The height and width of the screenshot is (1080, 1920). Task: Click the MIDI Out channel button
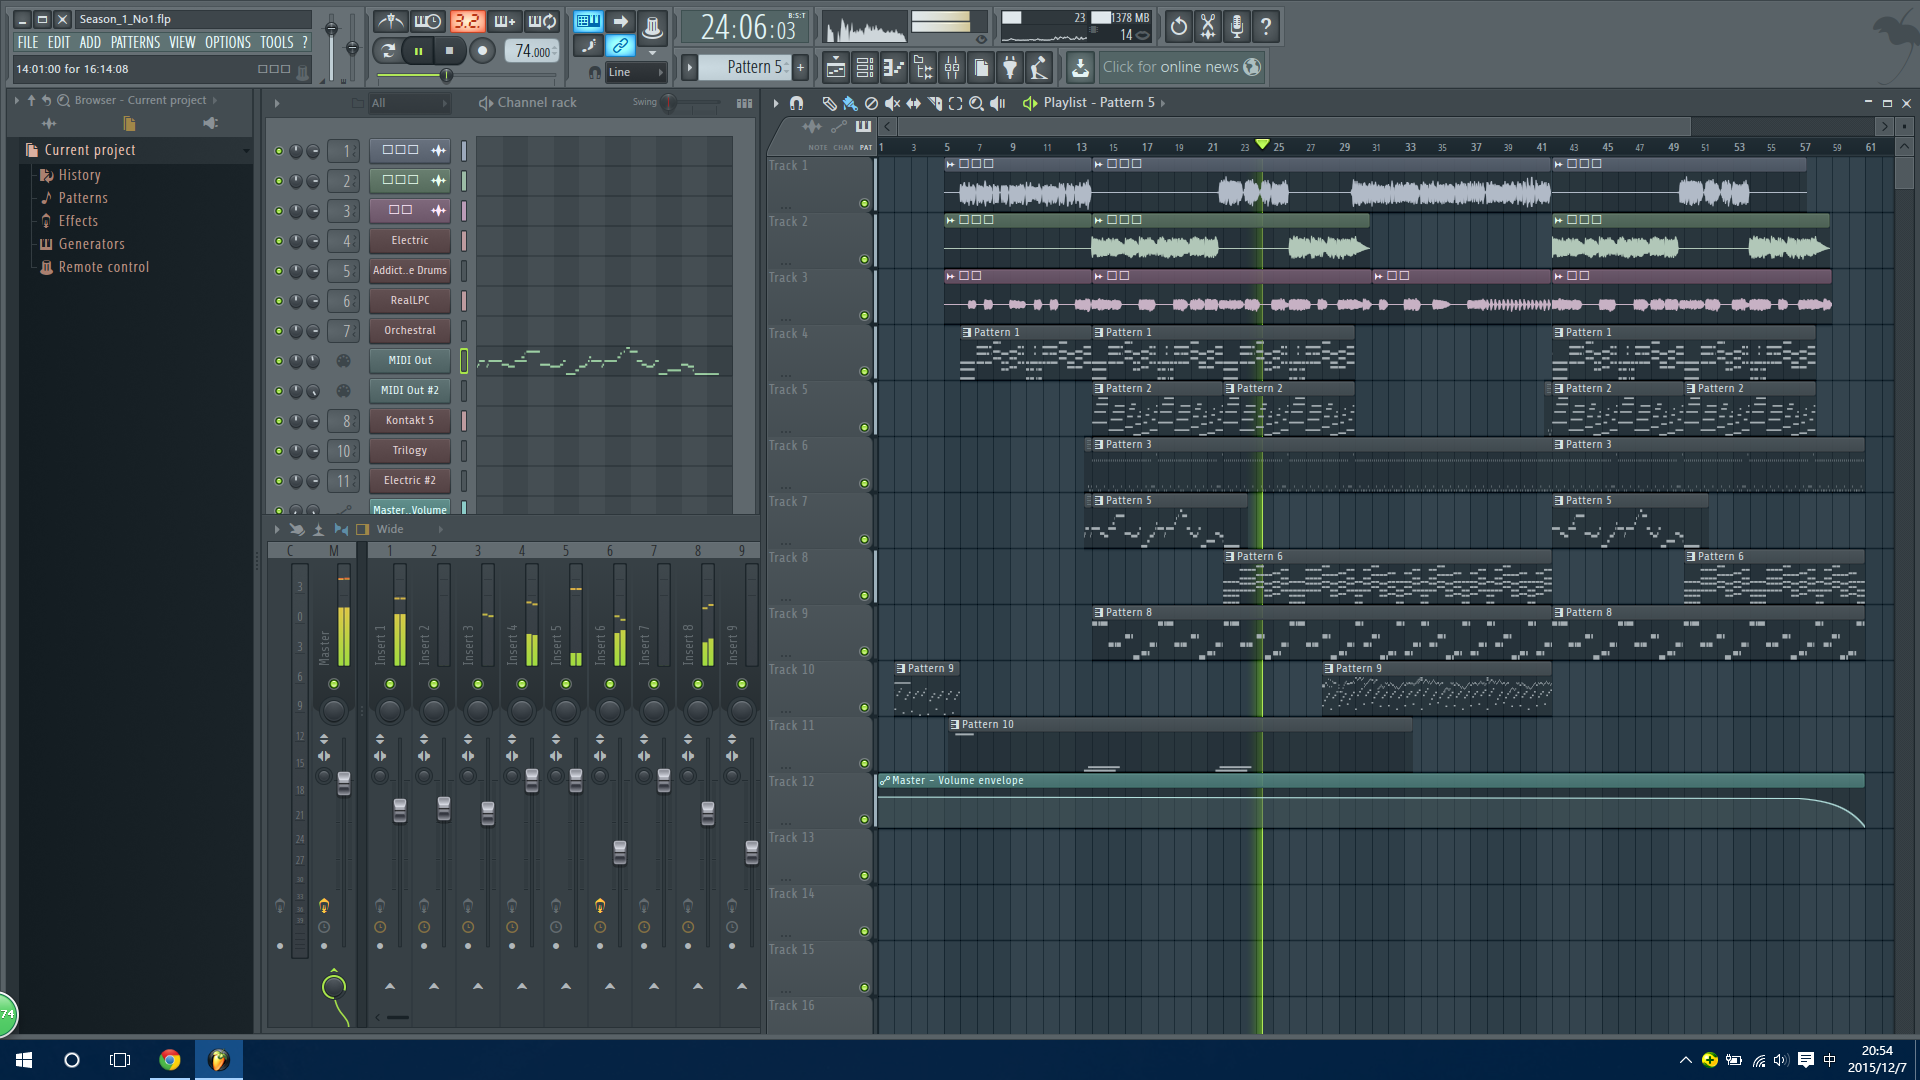click(410, 361)
